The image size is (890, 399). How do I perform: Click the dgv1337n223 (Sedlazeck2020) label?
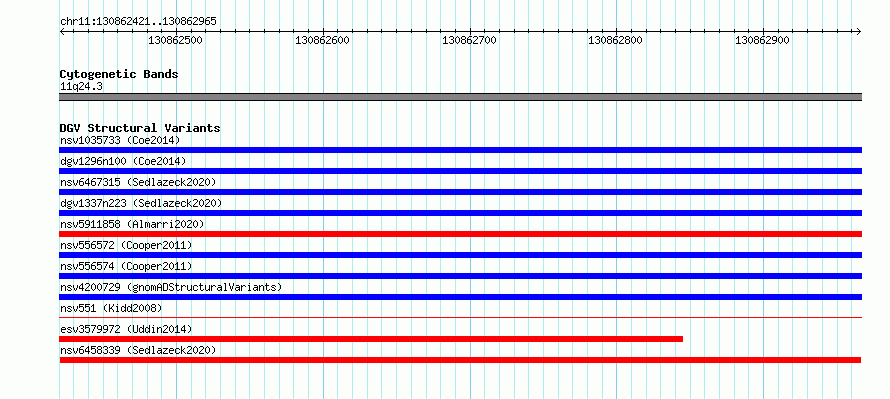(141, 203)
